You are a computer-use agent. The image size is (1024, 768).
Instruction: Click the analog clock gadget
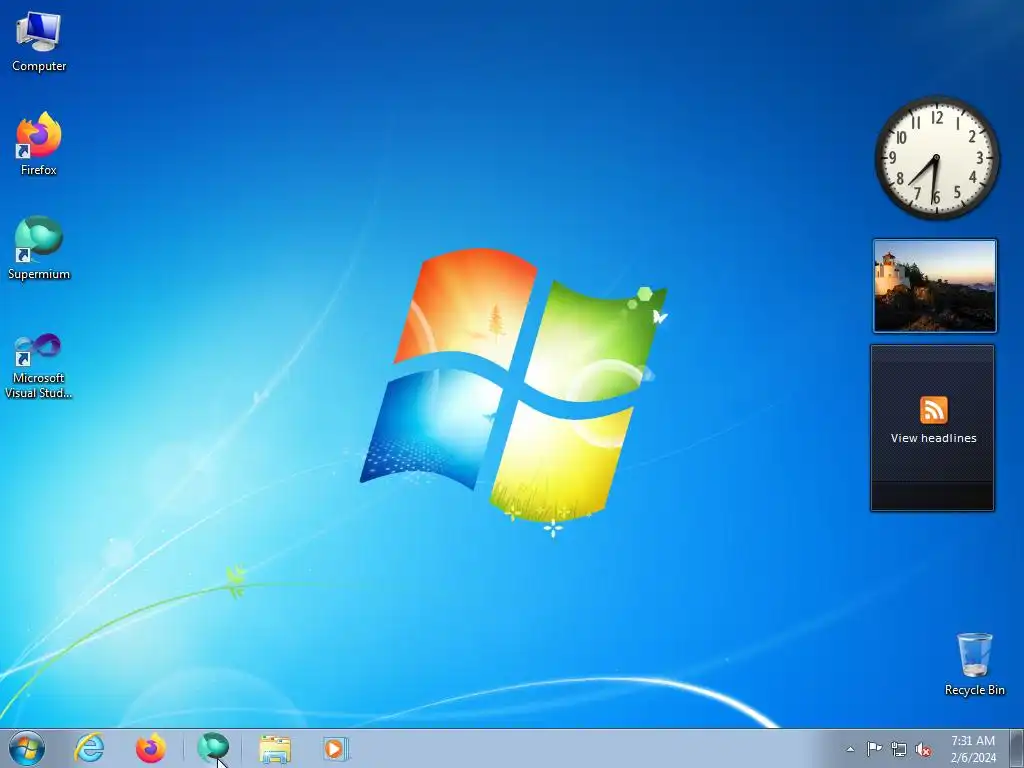pyautogui.click(x=936, y=158)
